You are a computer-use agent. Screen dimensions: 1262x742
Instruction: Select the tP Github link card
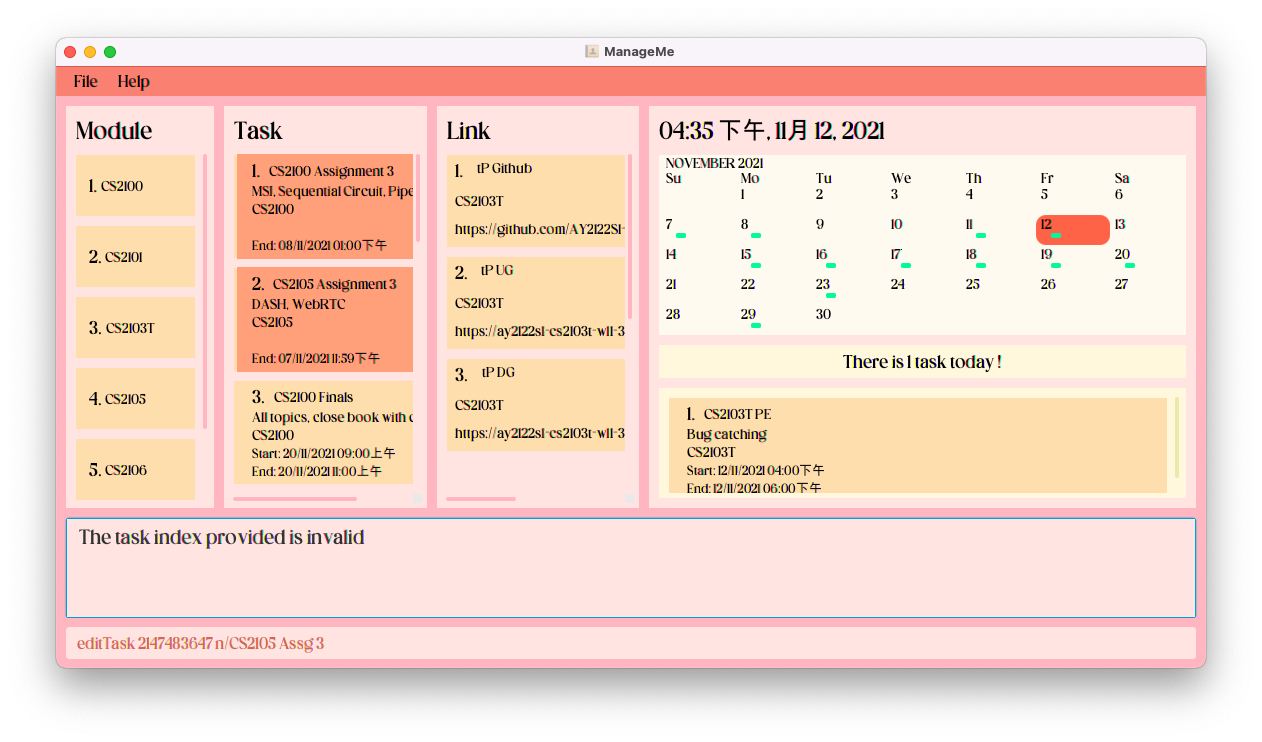[x=535, y=200]
